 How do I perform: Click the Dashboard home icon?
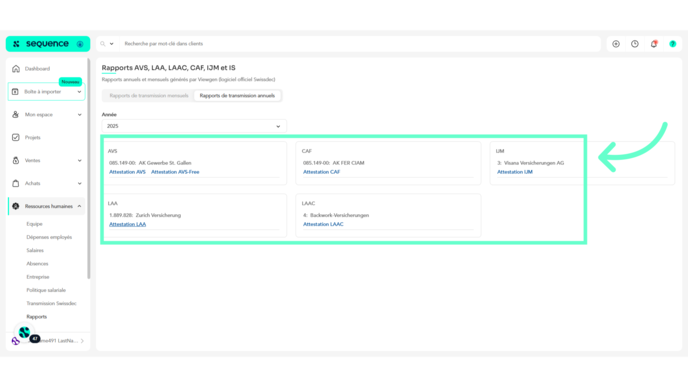(16, 68)
